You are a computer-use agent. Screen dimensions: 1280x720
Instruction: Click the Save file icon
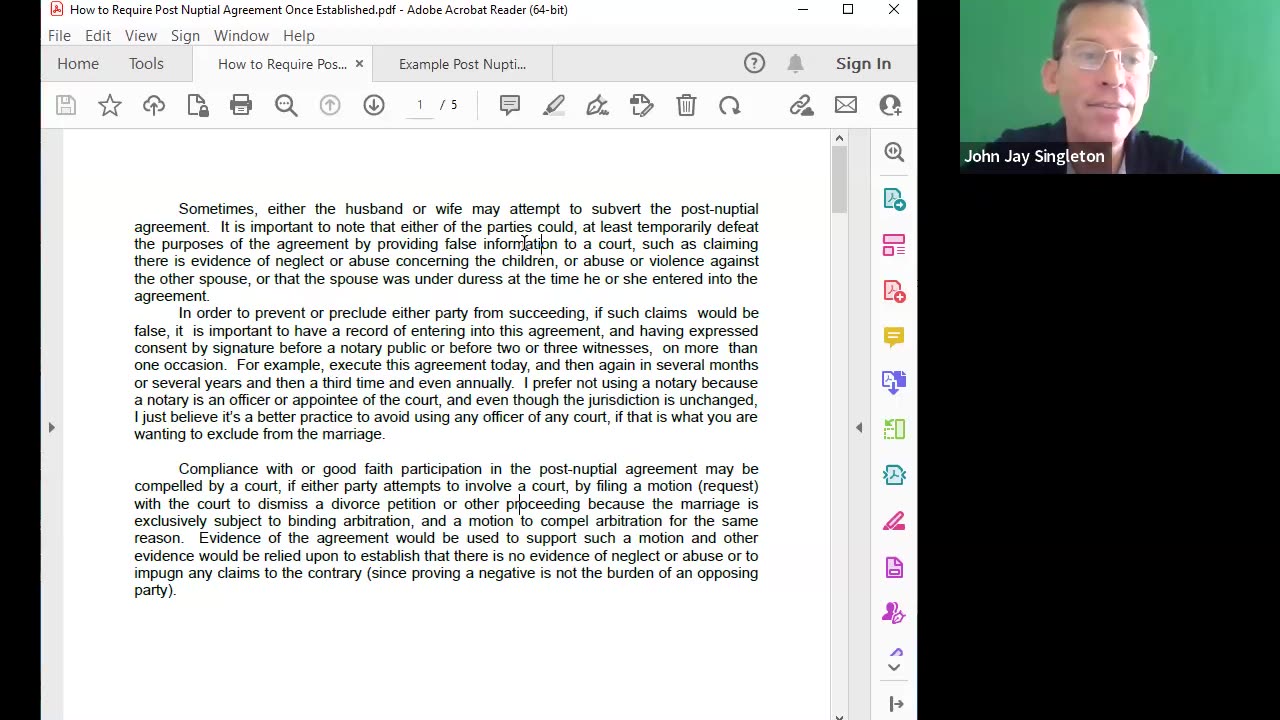[66, 105]
